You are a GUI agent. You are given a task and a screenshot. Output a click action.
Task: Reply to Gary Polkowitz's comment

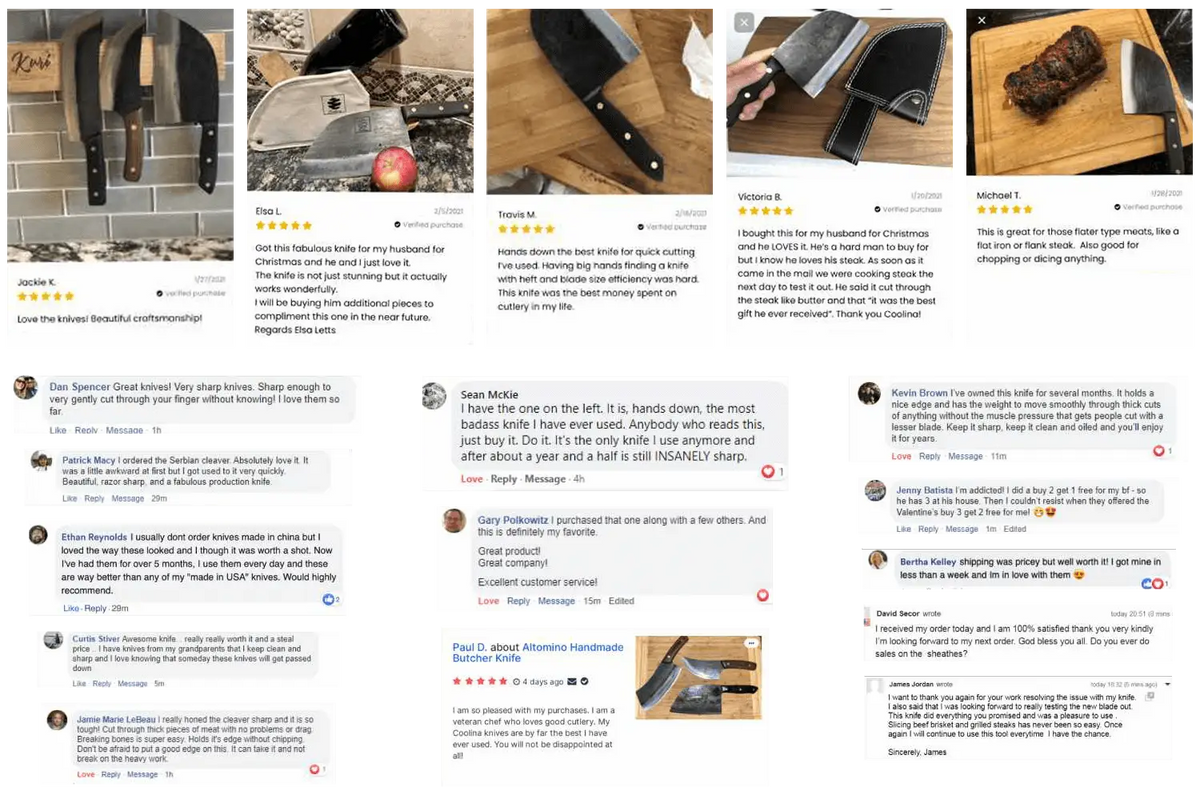click(x=518, y=601)
